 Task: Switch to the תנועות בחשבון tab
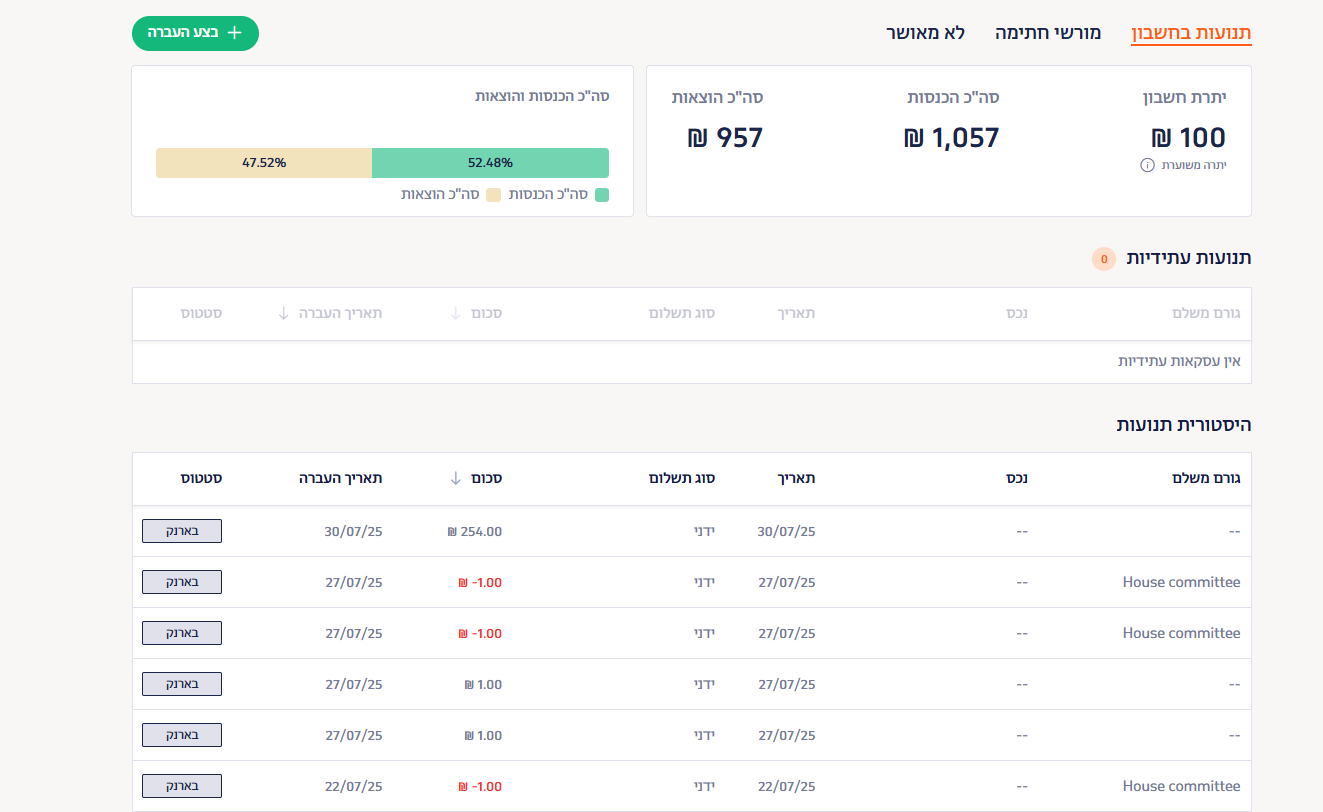pyautogui.click(x=1191, y=33)
